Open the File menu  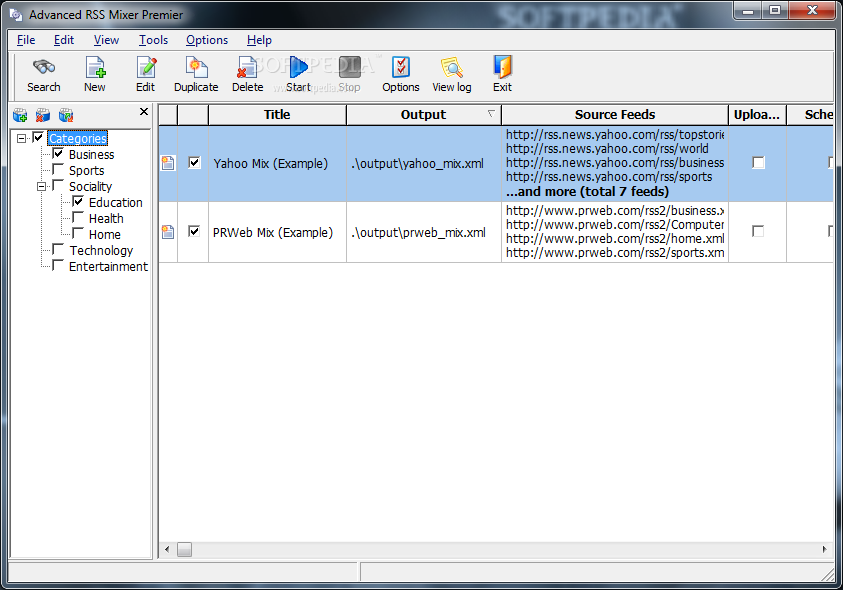(x=26, y=40)
